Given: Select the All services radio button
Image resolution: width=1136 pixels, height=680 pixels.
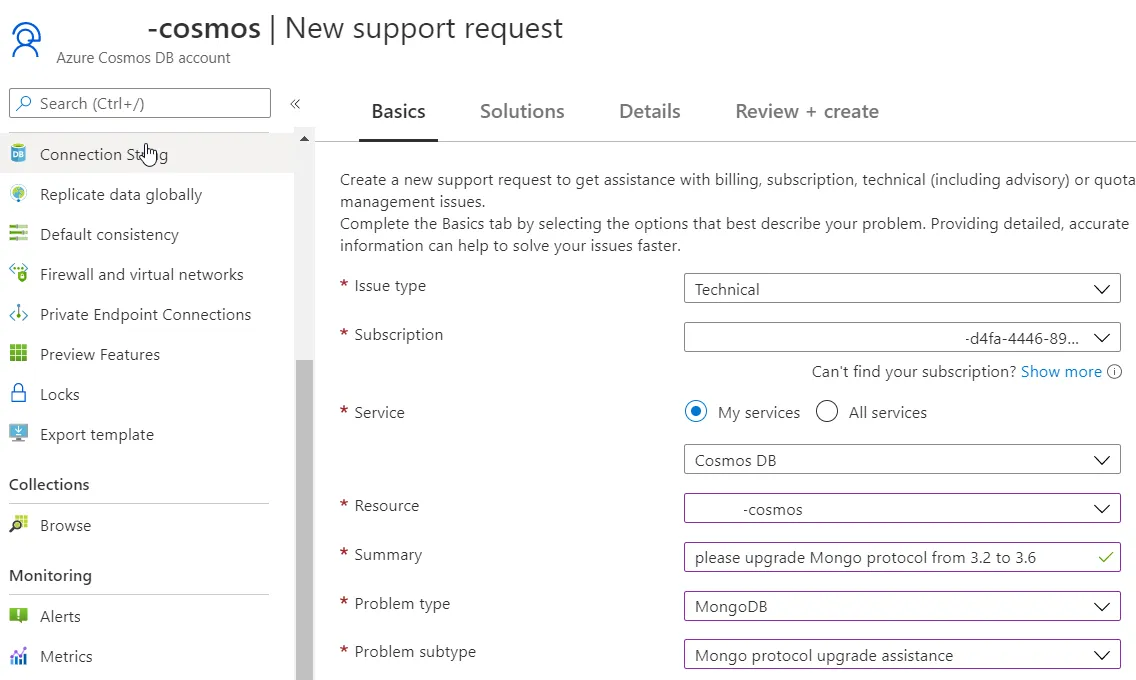Looking at the screenshot, I should pyautogui.click(x=827, y=412).
